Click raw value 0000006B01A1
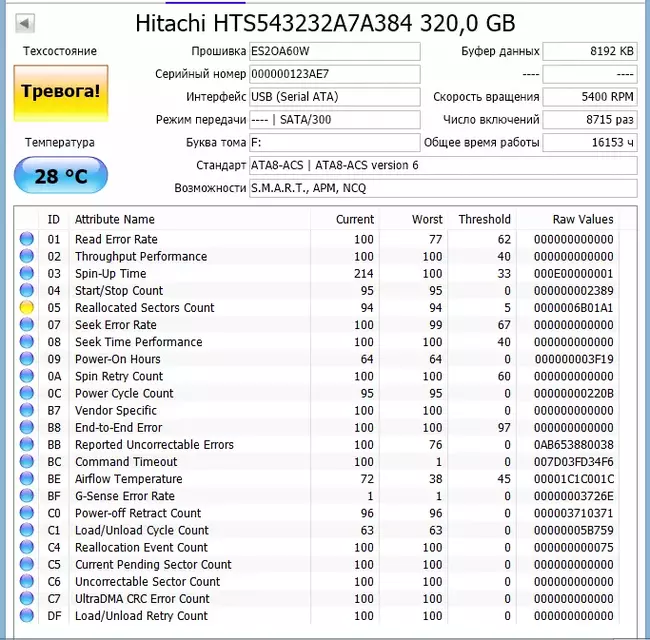 click(574, 308)
